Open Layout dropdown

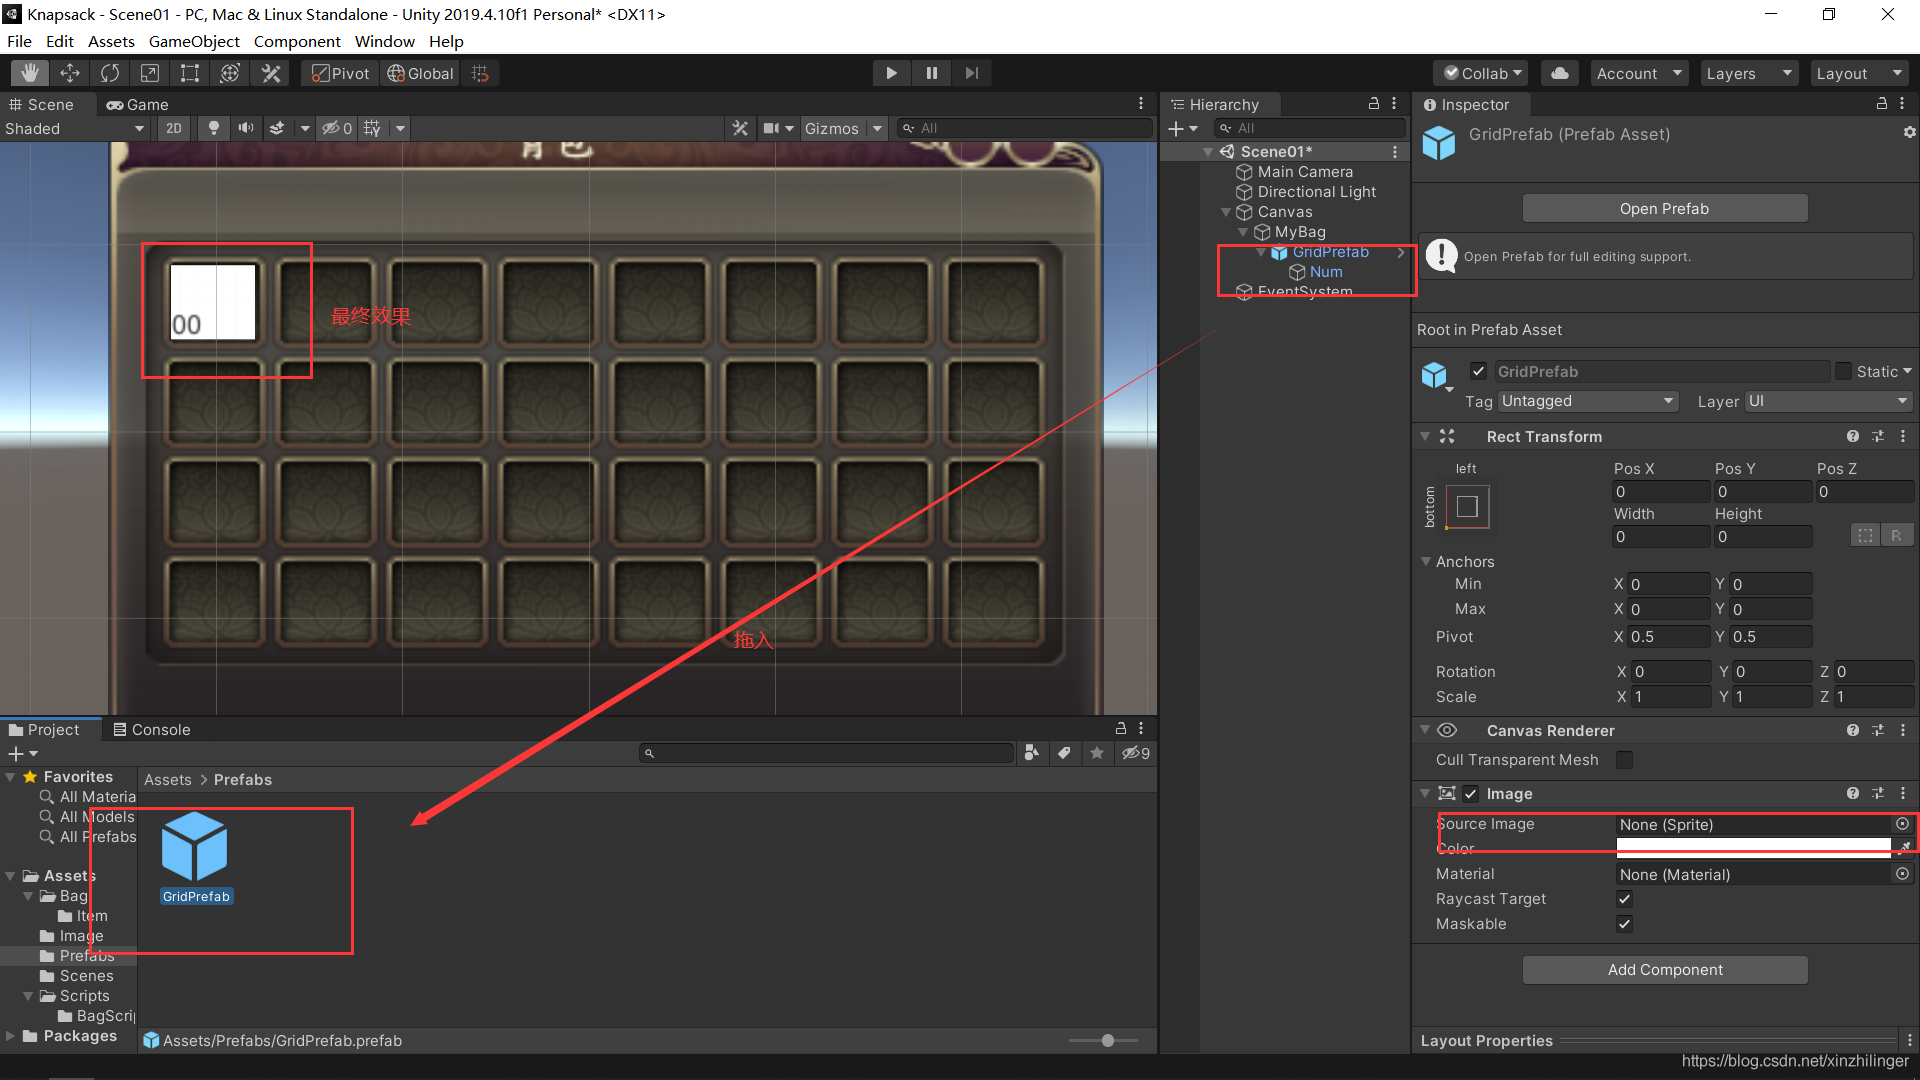(x=1859, y=73)
